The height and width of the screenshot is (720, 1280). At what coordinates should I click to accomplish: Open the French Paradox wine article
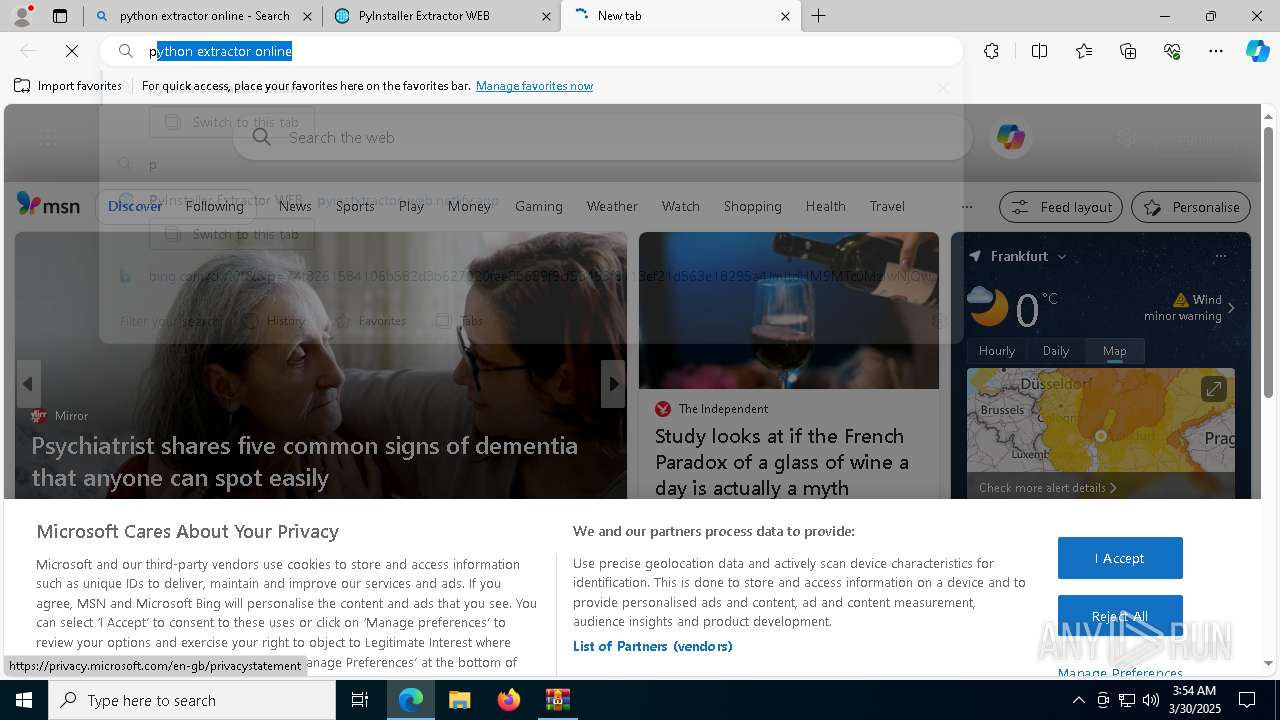[x=782, y=462]
